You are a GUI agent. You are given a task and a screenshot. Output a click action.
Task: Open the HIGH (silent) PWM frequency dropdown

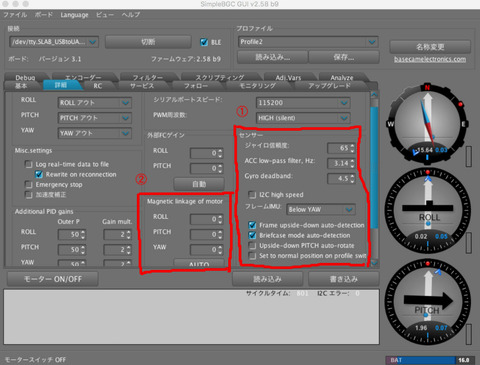point(303,118)
